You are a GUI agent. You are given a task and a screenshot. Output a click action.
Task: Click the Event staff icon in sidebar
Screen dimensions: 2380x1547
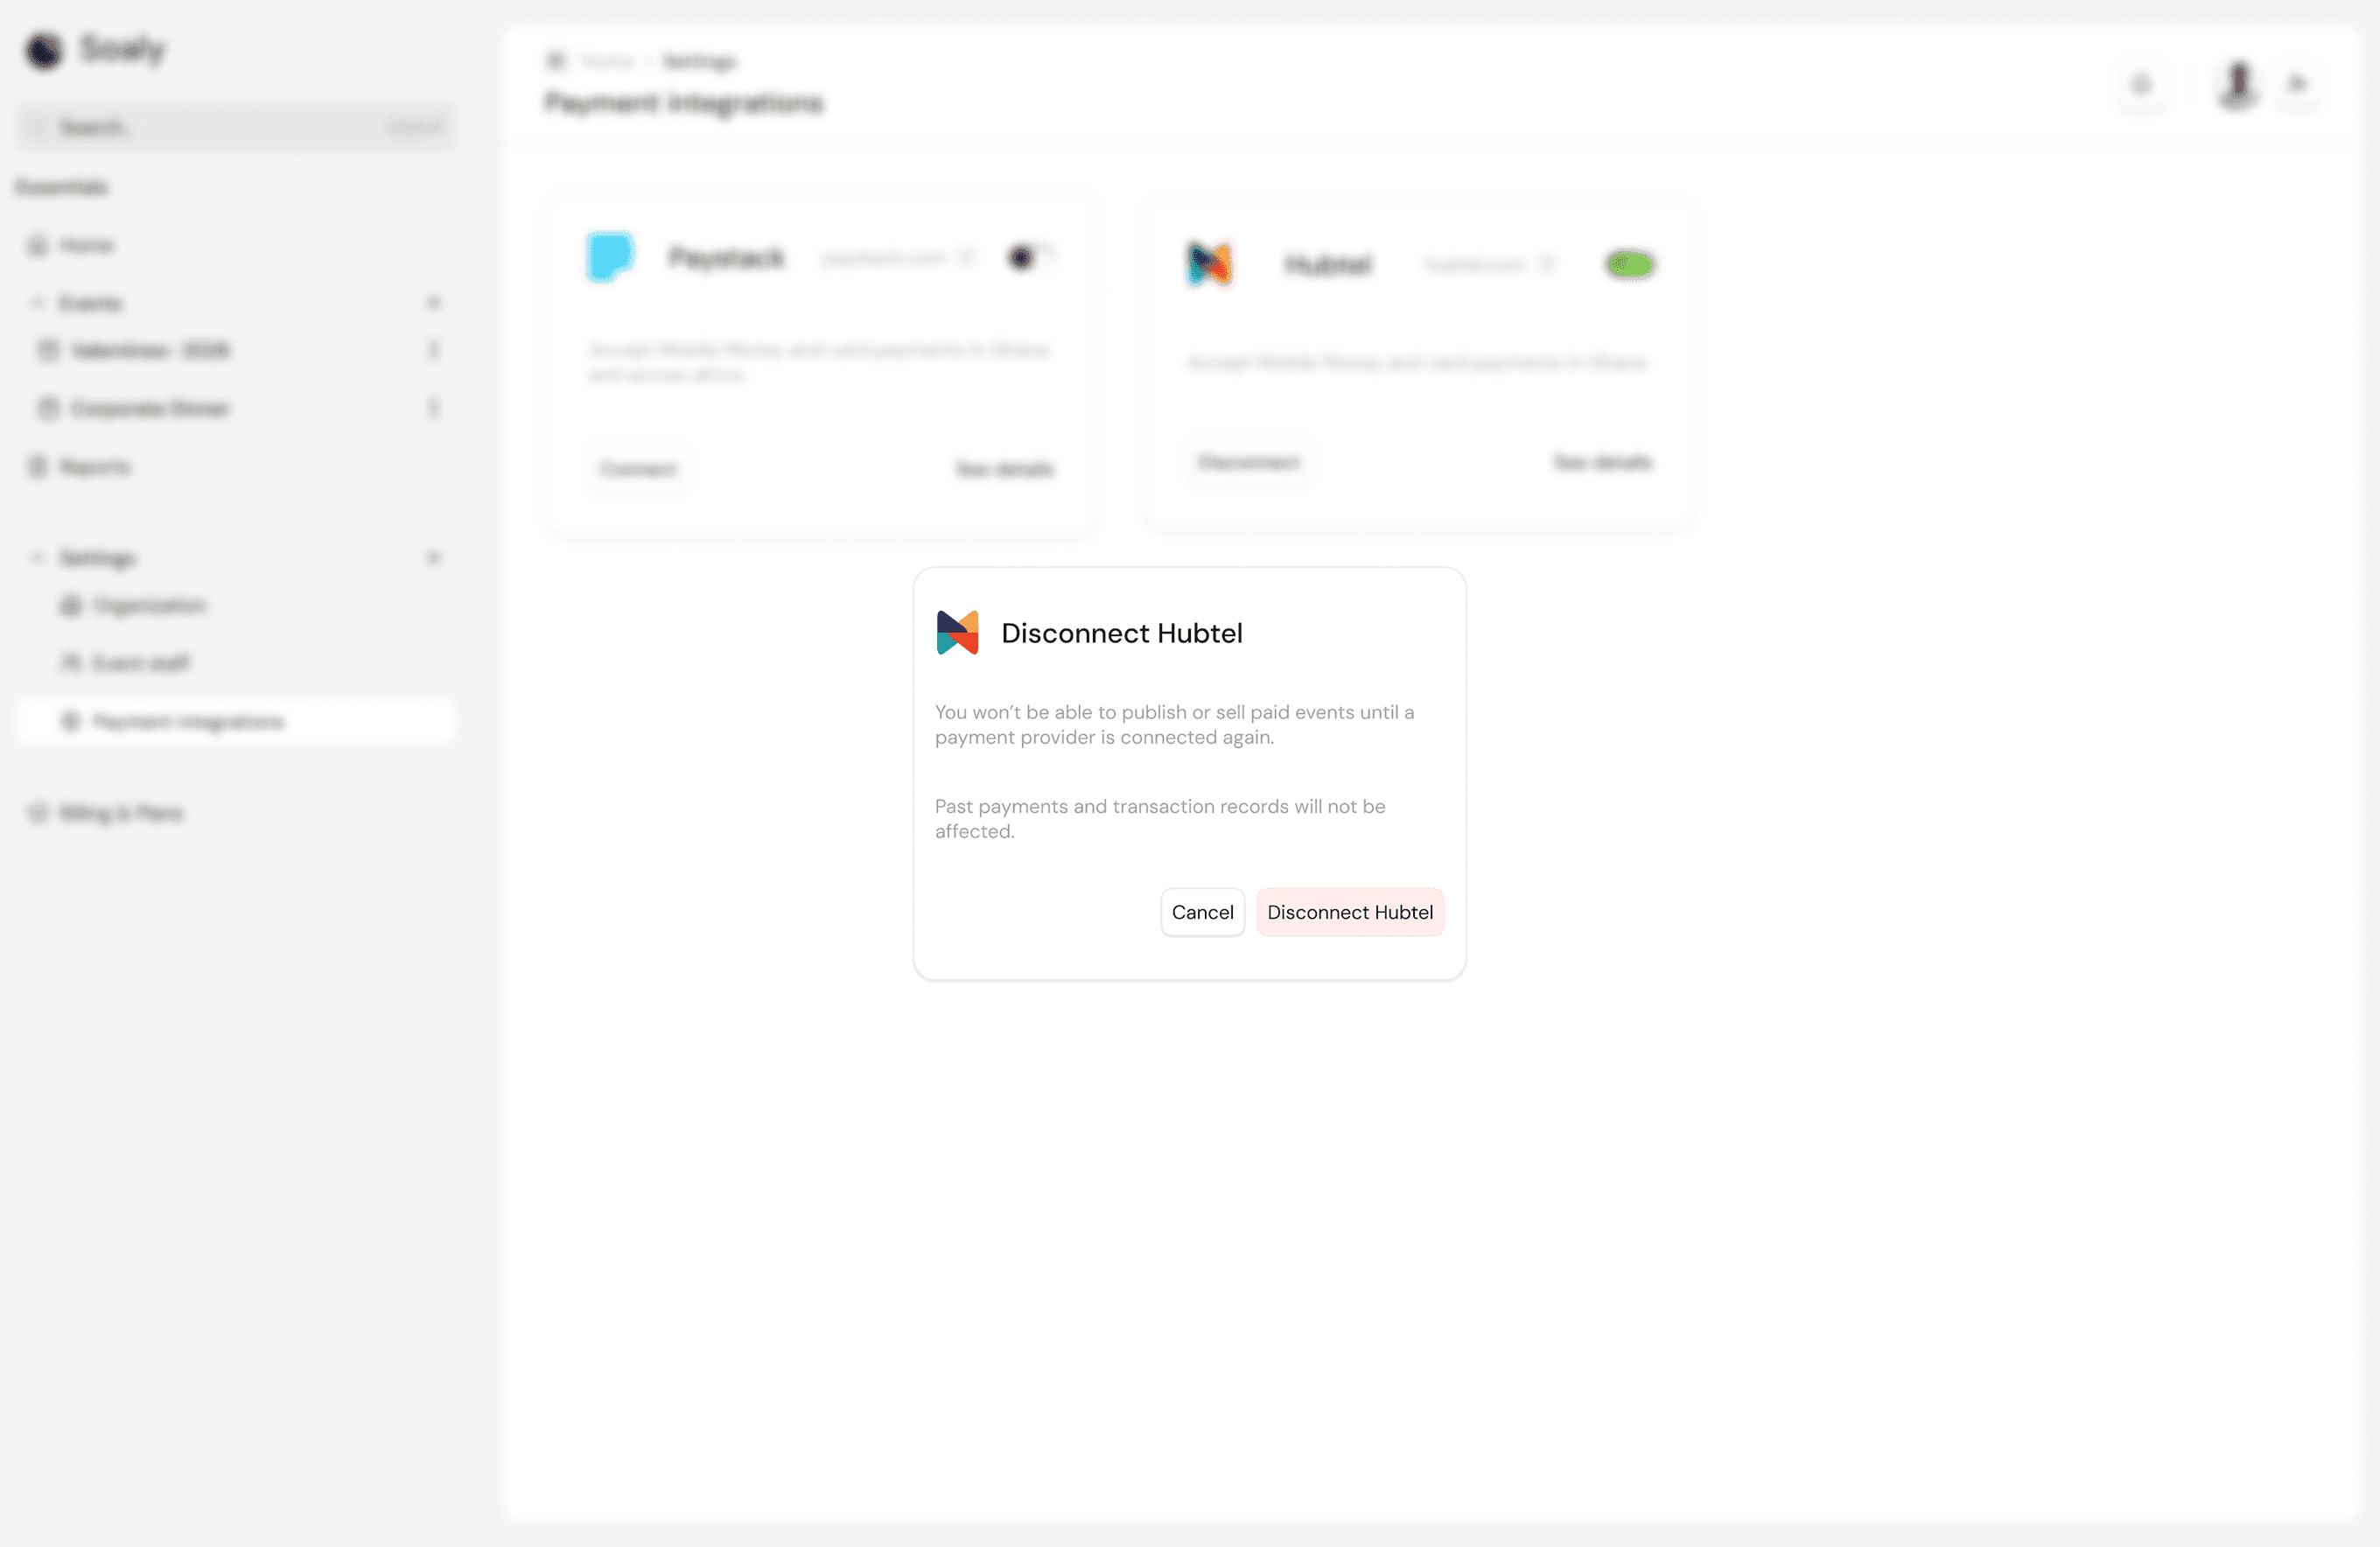click(x=69, y=662)
